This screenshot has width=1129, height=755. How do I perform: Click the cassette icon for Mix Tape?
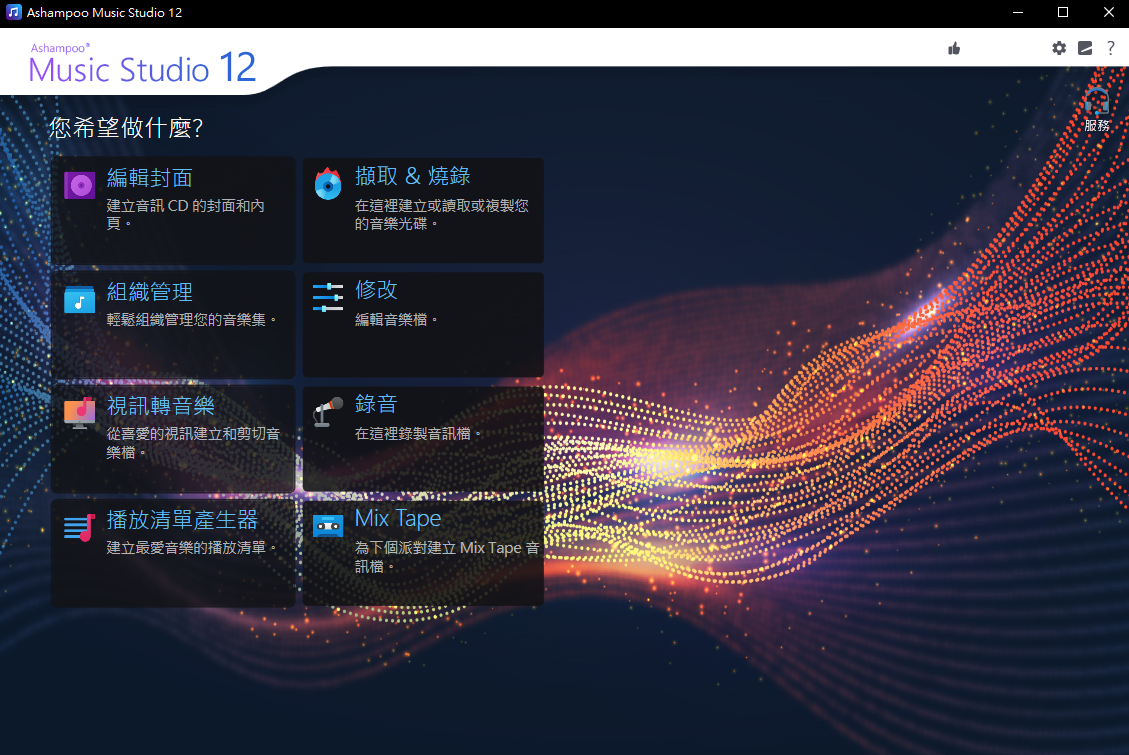(328, 526)
